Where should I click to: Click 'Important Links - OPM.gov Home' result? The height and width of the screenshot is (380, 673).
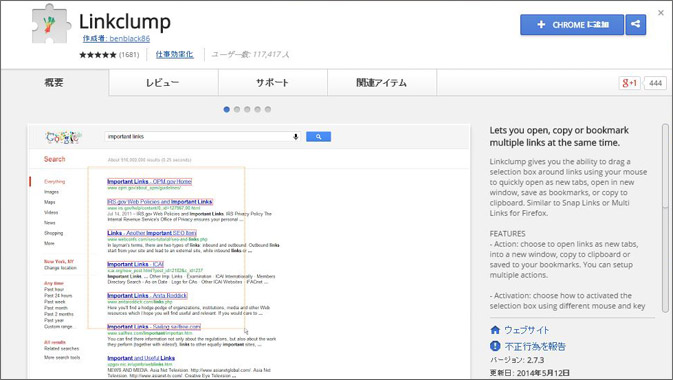click(149, 182)
